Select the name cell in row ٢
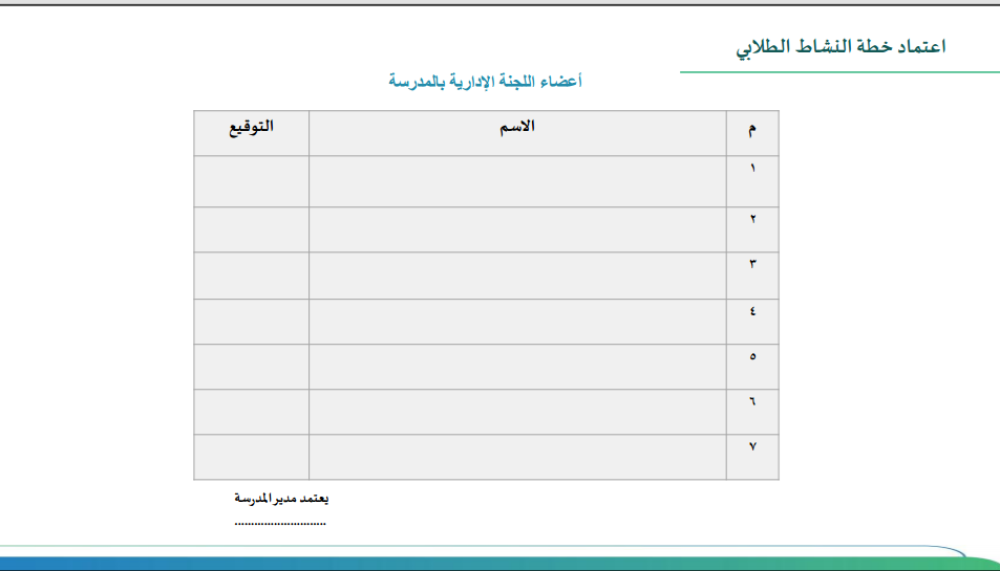This screenshot has width=1000, height=571. click(x=517, y=229)
